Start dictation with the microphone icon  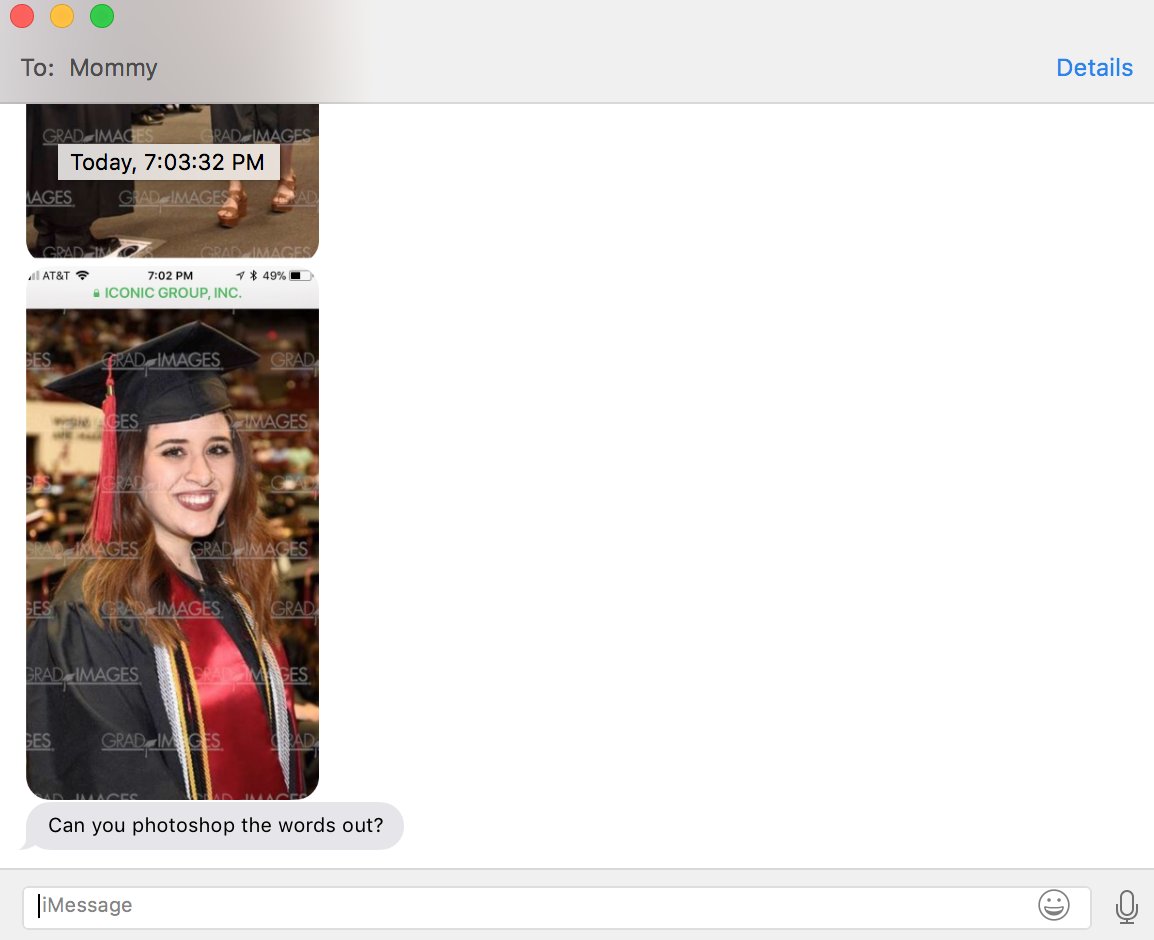(1126, 906)
